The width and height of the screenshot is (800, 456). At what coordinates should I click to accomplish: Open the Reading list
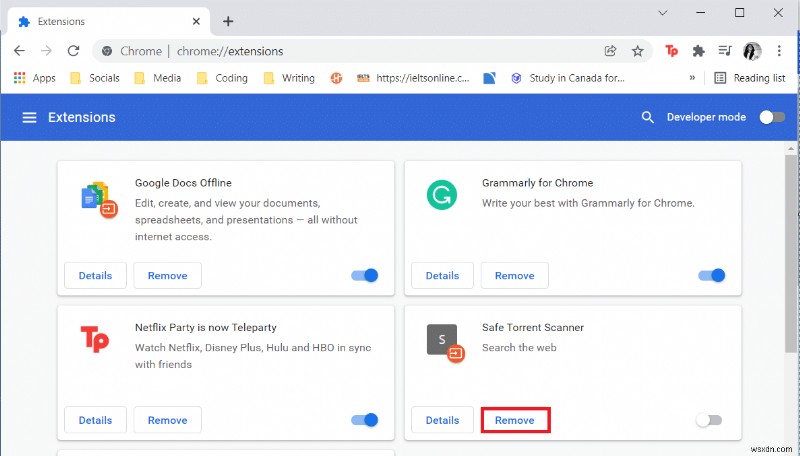[x=749, y=78]
